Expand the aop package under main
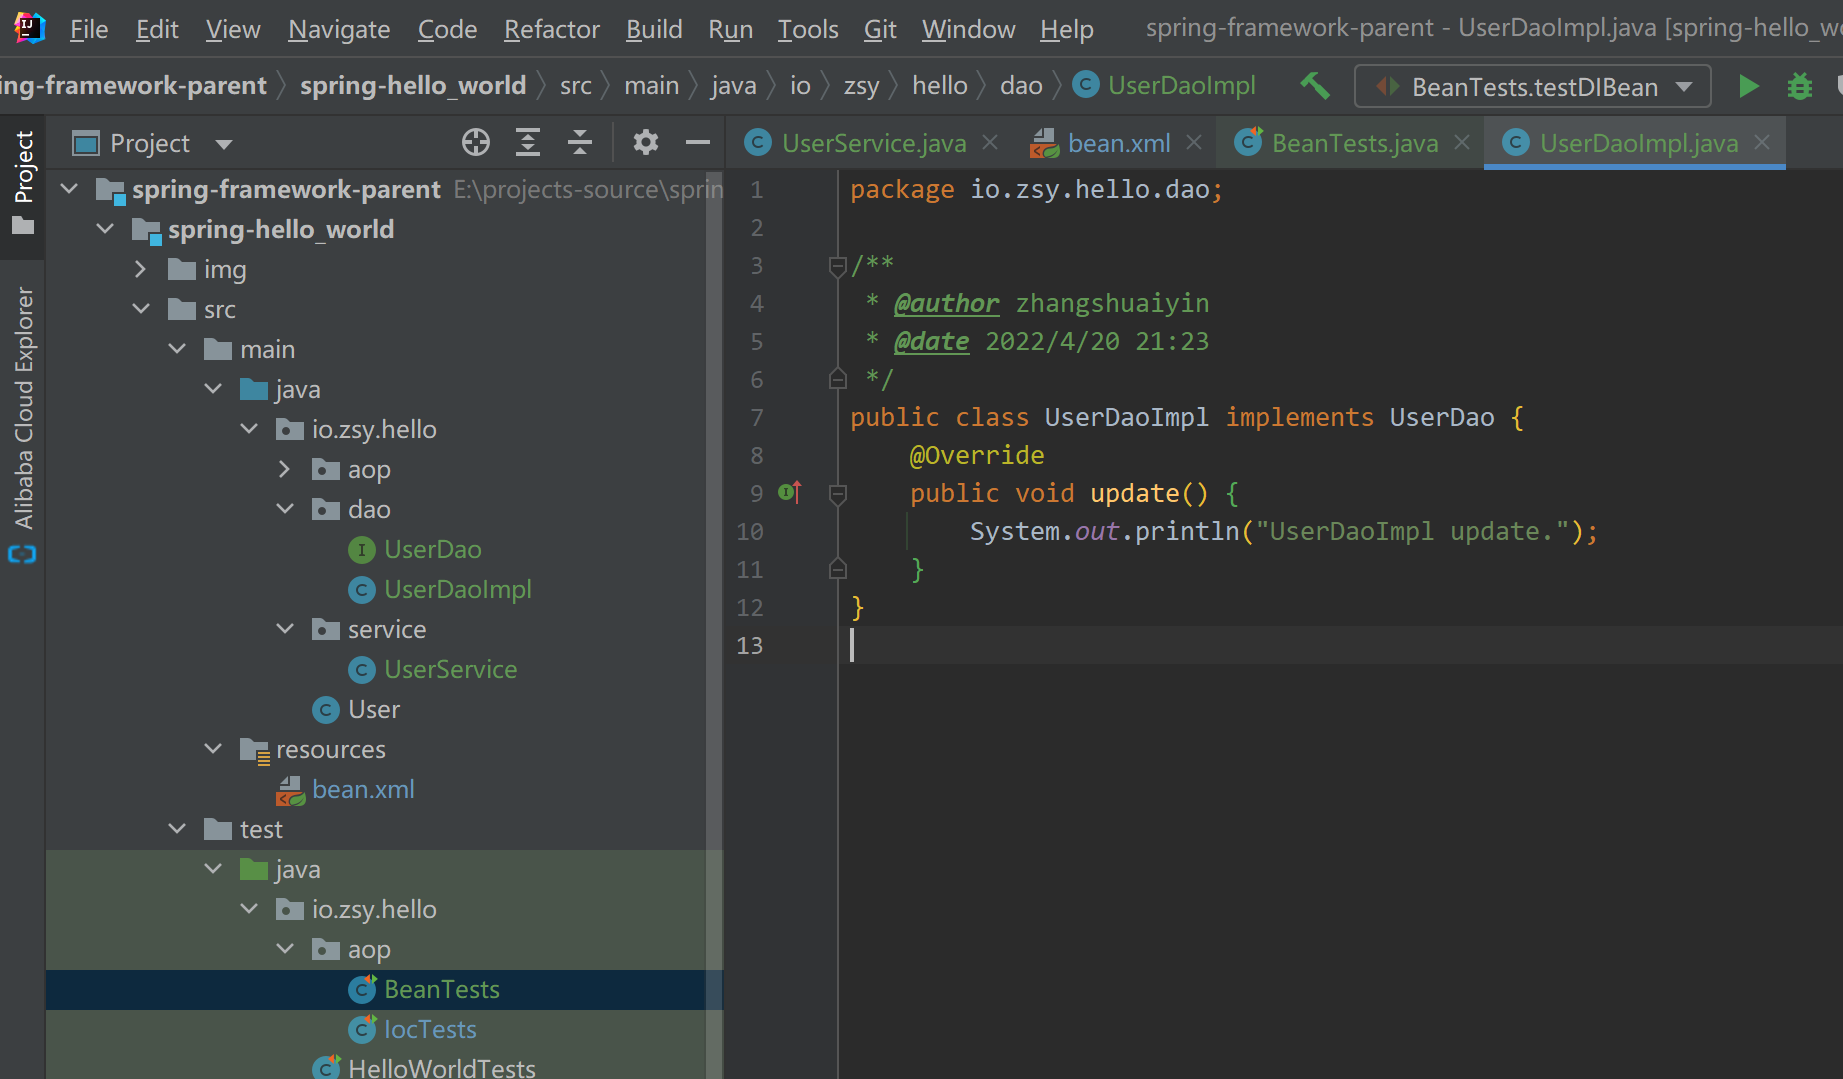 (x=285, y=469)
